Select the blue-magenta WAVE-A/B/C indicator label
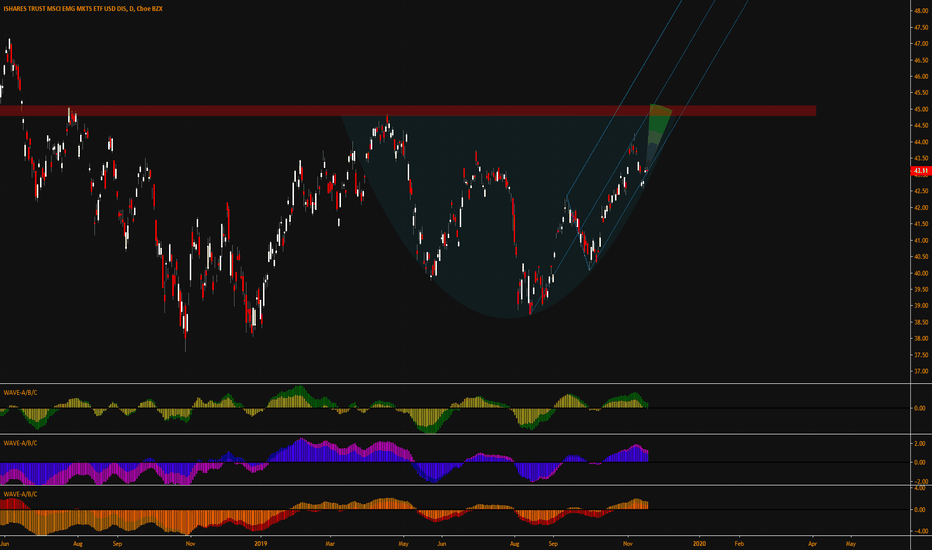Screen dimensions: 932x550 click(x=20, y=443)
